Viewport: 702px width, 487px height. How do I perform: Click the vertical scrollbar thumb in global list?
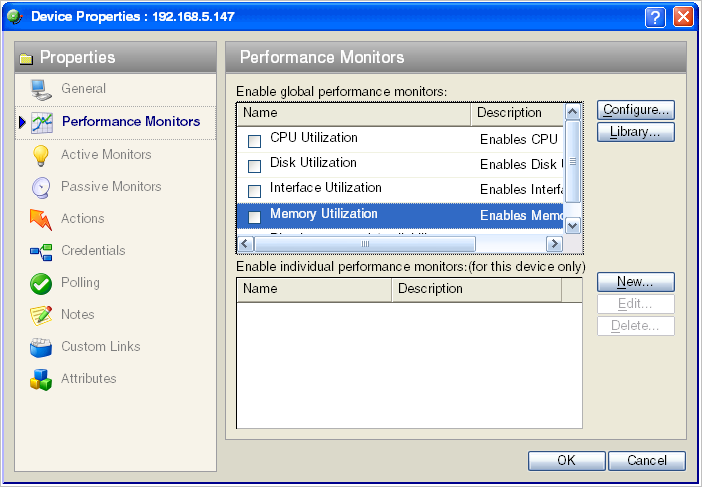pos(573,162)
